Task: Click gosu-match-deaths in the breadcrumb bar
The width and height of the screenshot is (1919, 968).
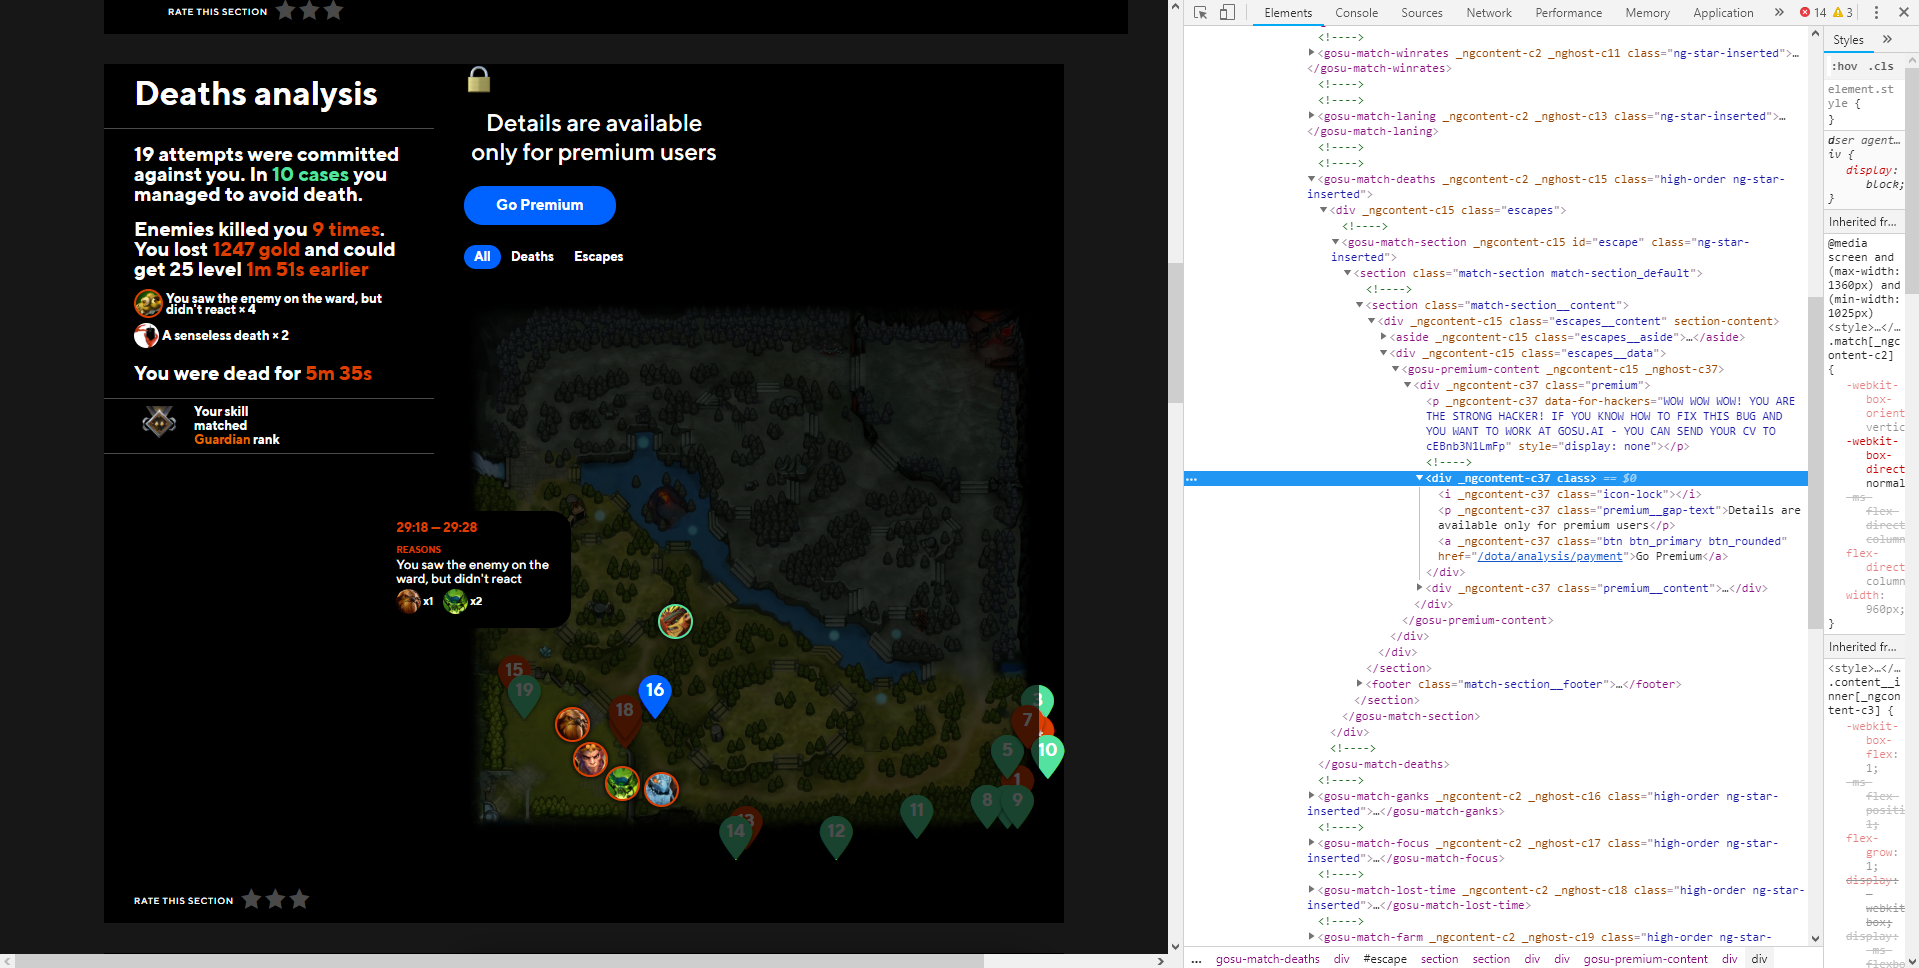Action: pos(1268,959)
